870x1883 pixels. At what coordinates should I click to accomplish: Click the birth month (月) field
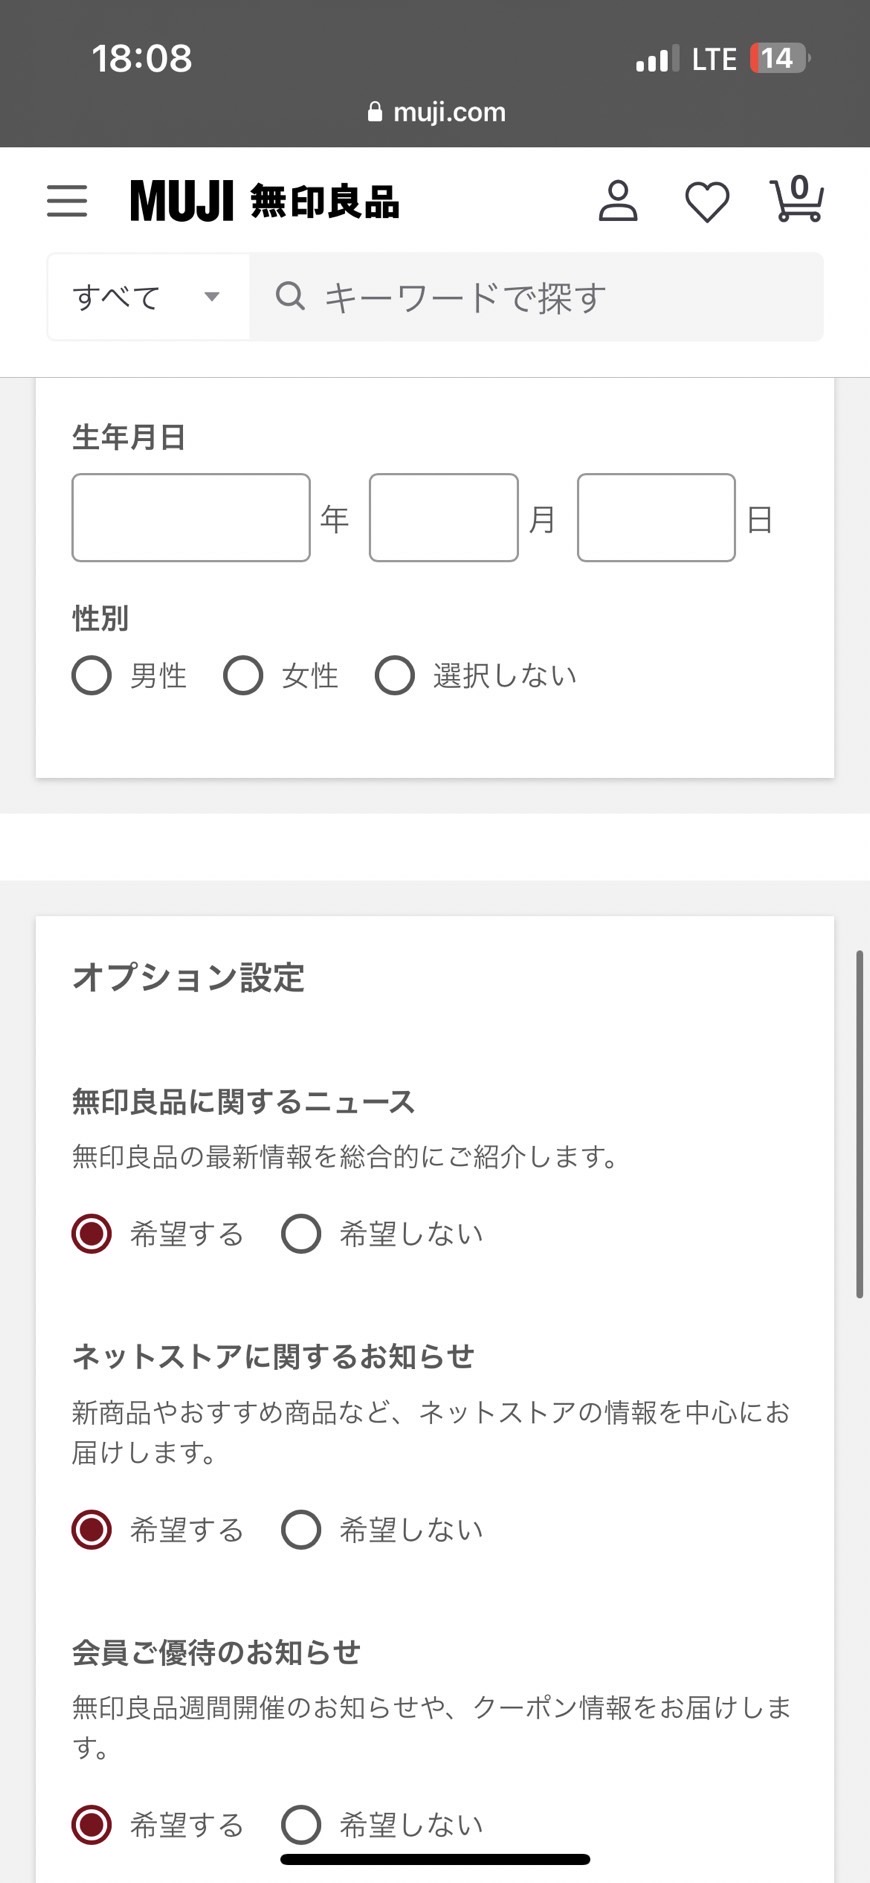click(443, 518)
